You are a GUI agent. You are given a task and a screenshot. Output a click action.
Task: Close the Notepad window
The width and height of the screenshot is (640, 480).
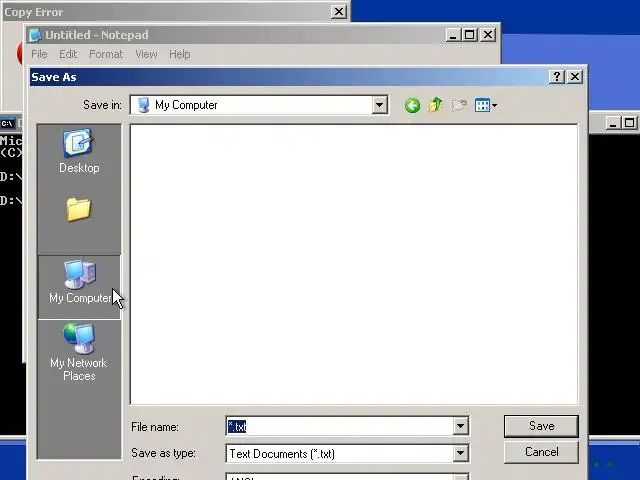click(488, 35)
